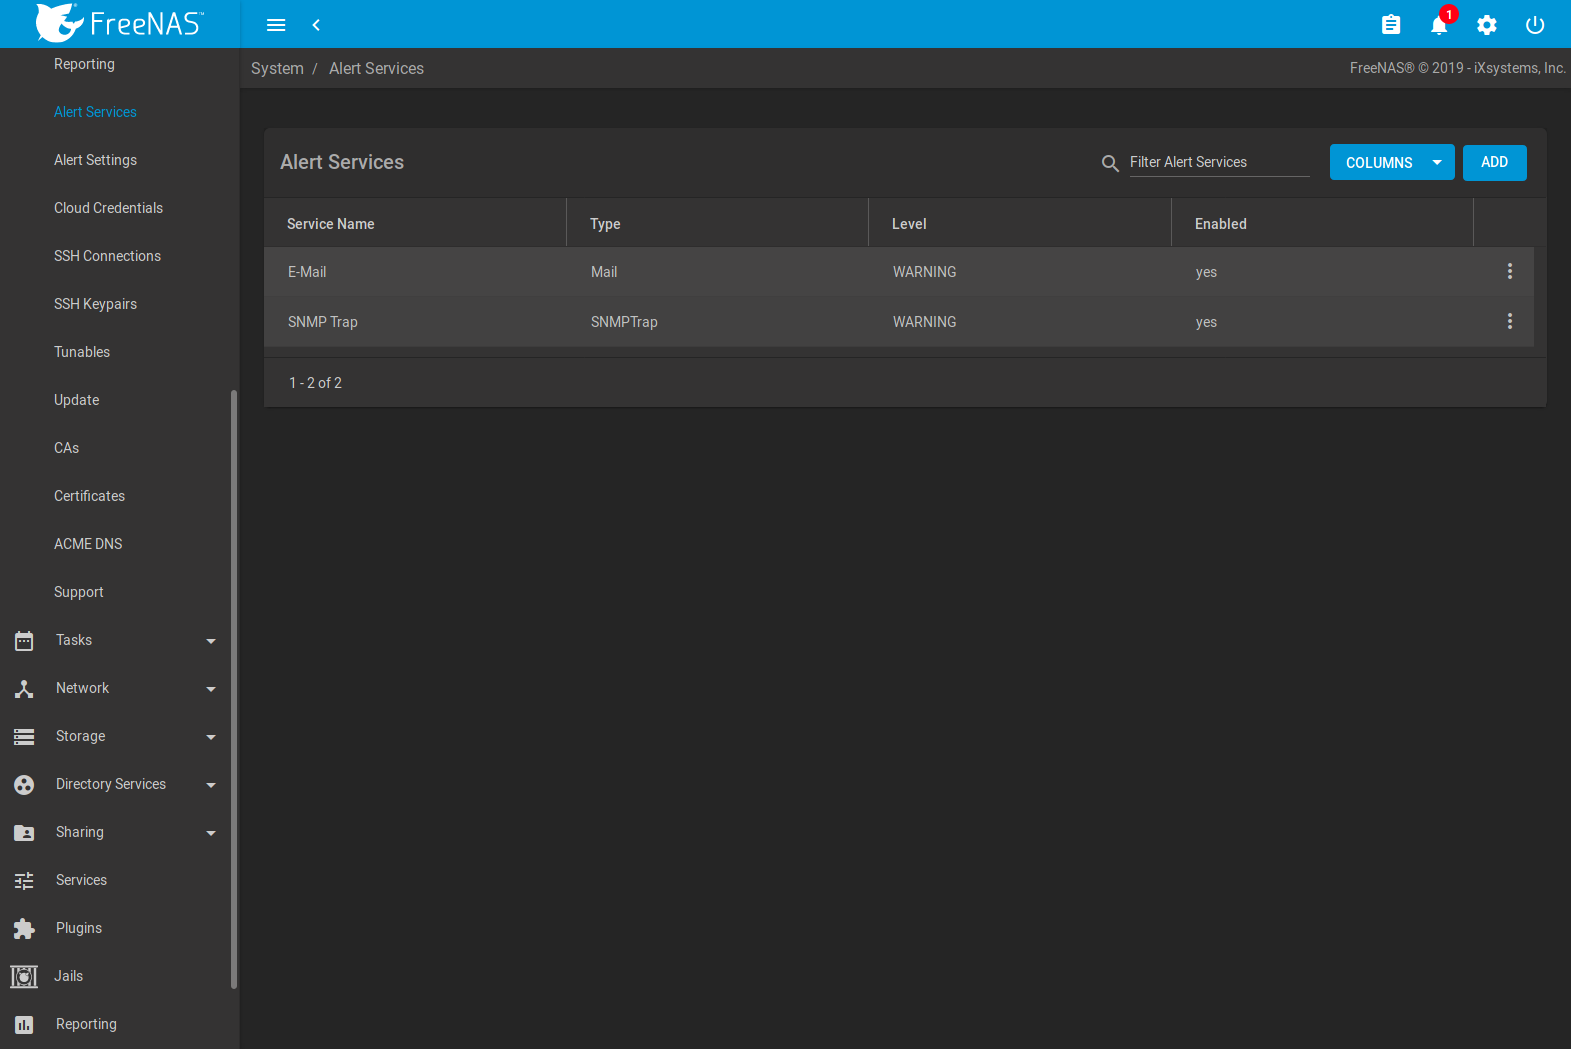1571x1049 pixels.
Task: Click WARNING level in E-Mail row
Action: [x=924, y=272]
